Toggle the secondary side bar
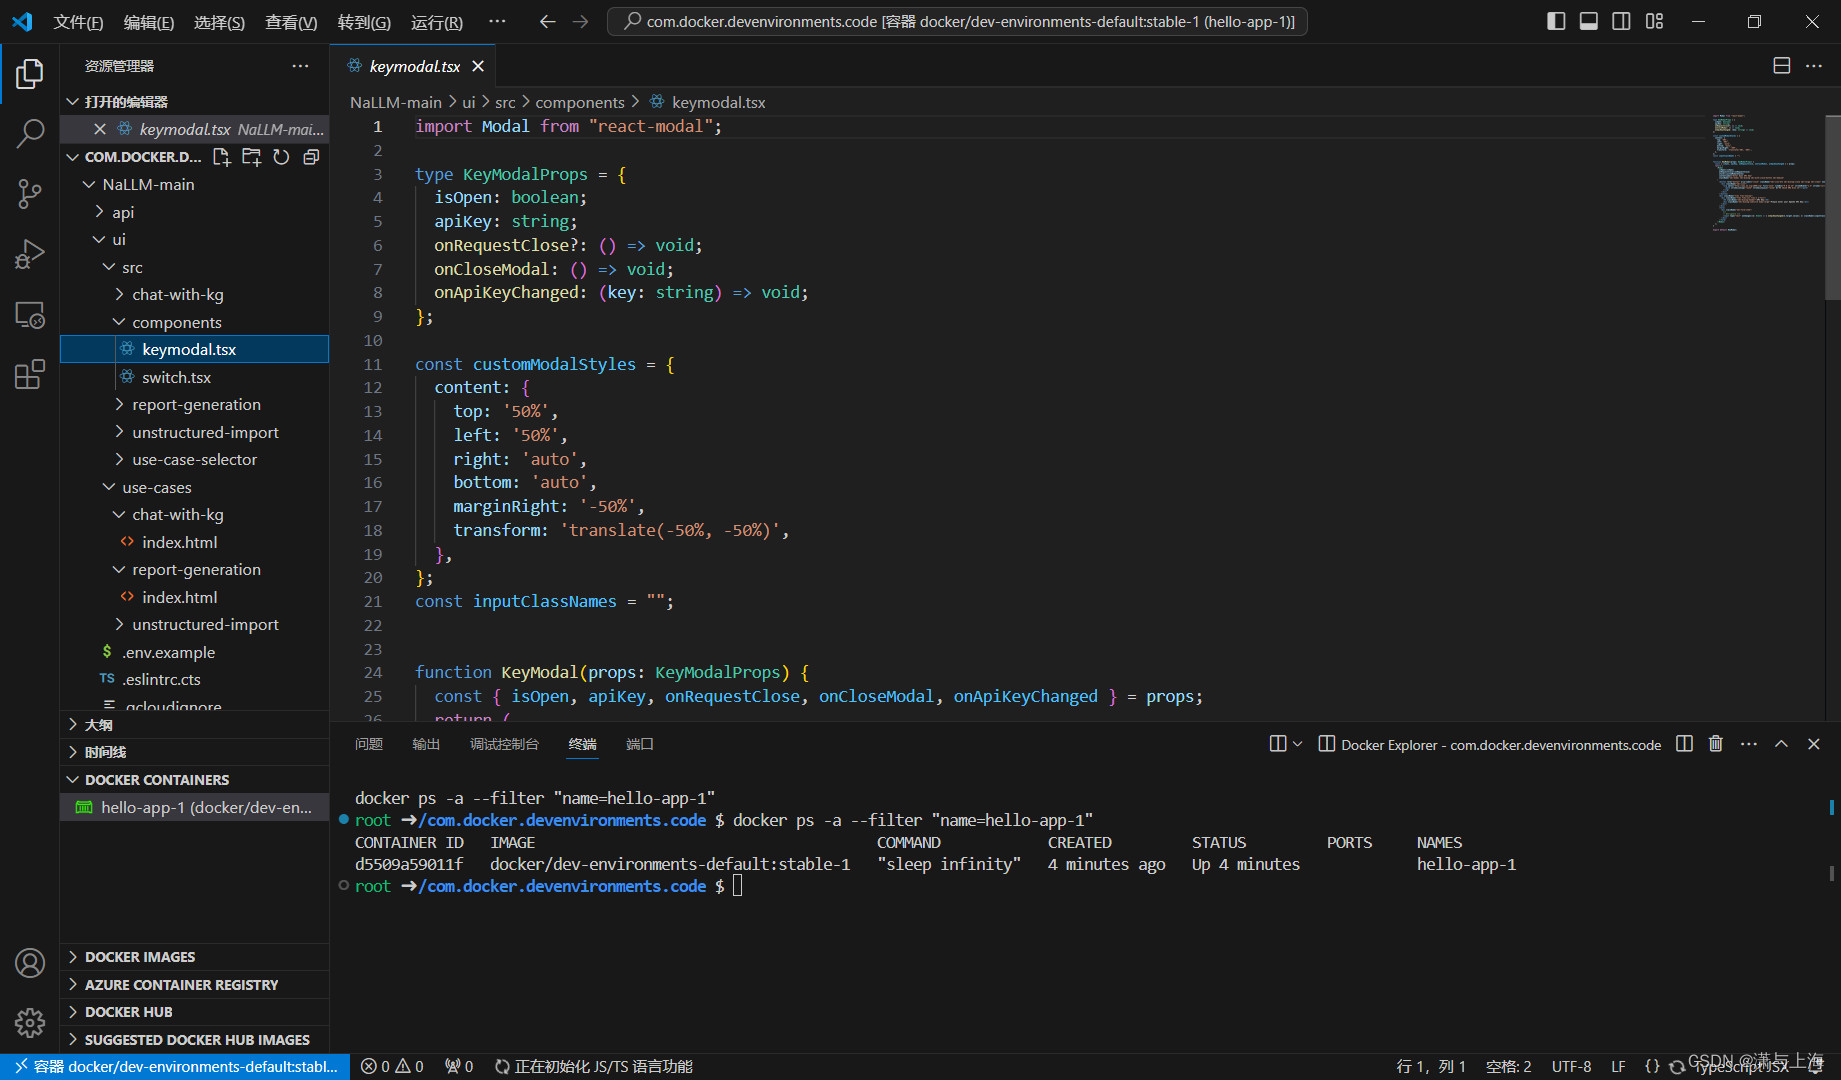The width and height of the screenshot is (1841, 1080). click(1622, 21)
